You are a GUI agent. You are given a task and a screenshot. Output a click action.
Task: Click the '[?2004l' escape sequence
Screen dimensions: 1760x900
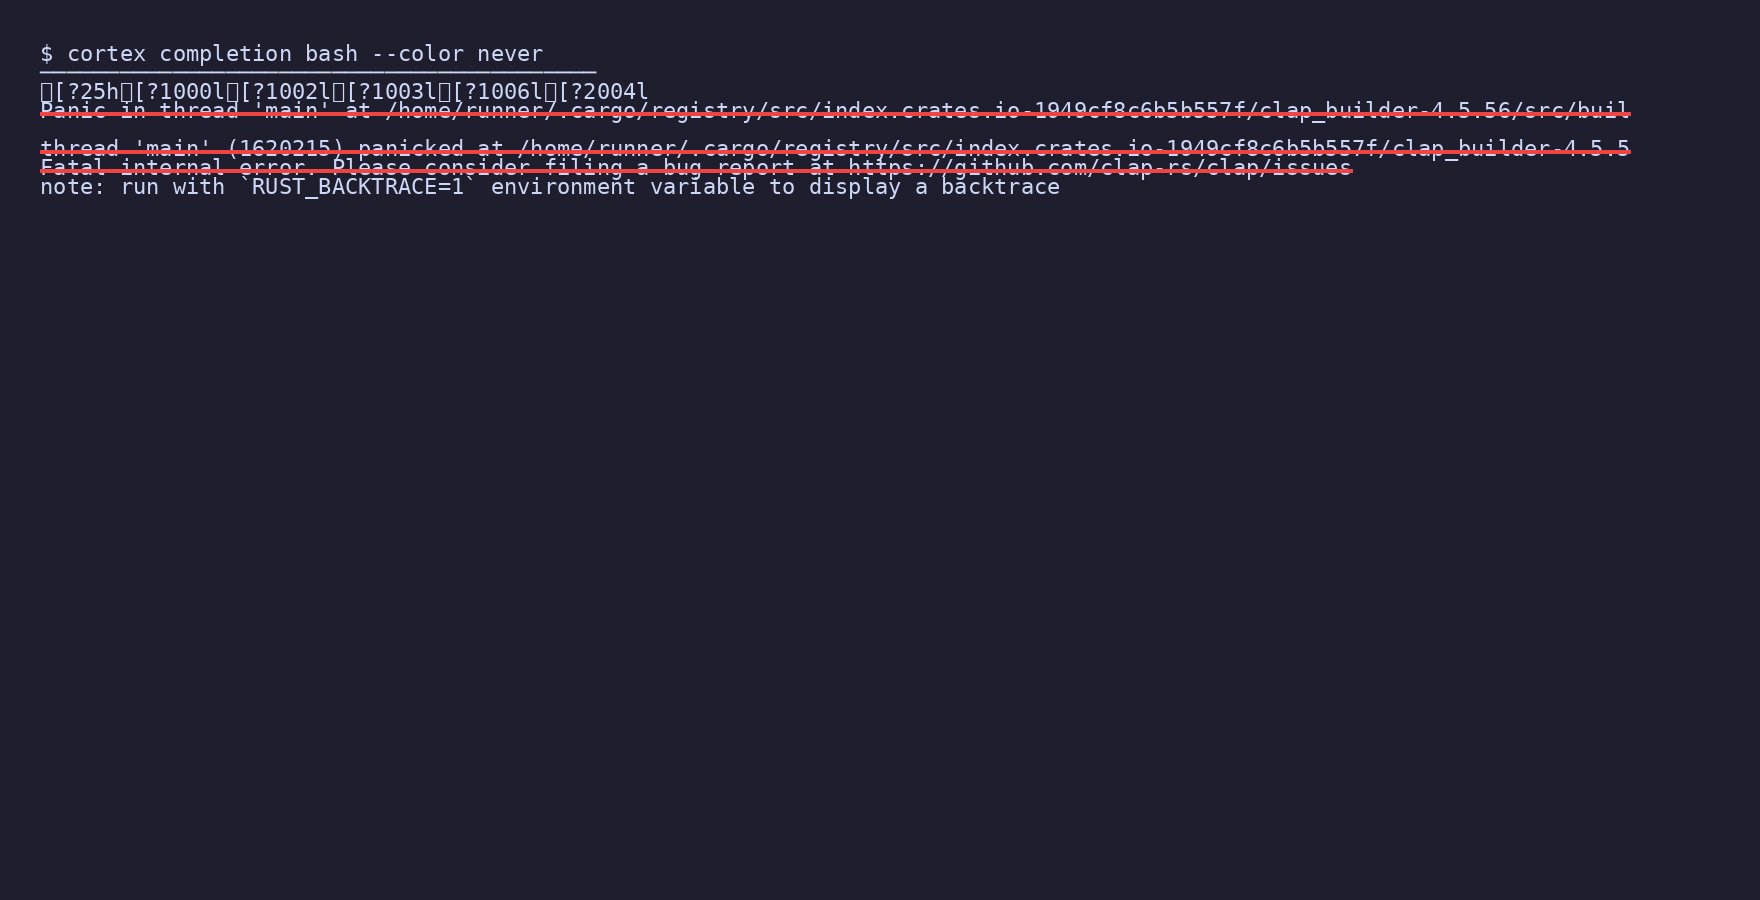[x=603, y=92]
